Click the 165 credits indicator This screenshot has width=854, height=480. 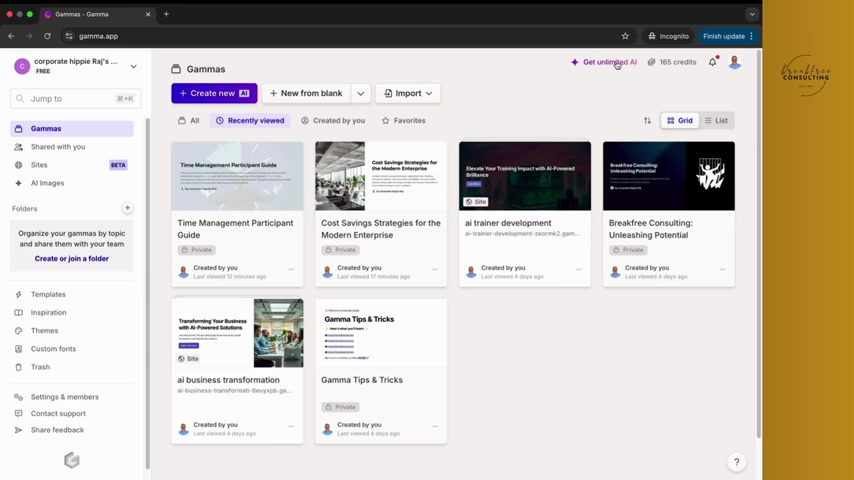(672, 62)
